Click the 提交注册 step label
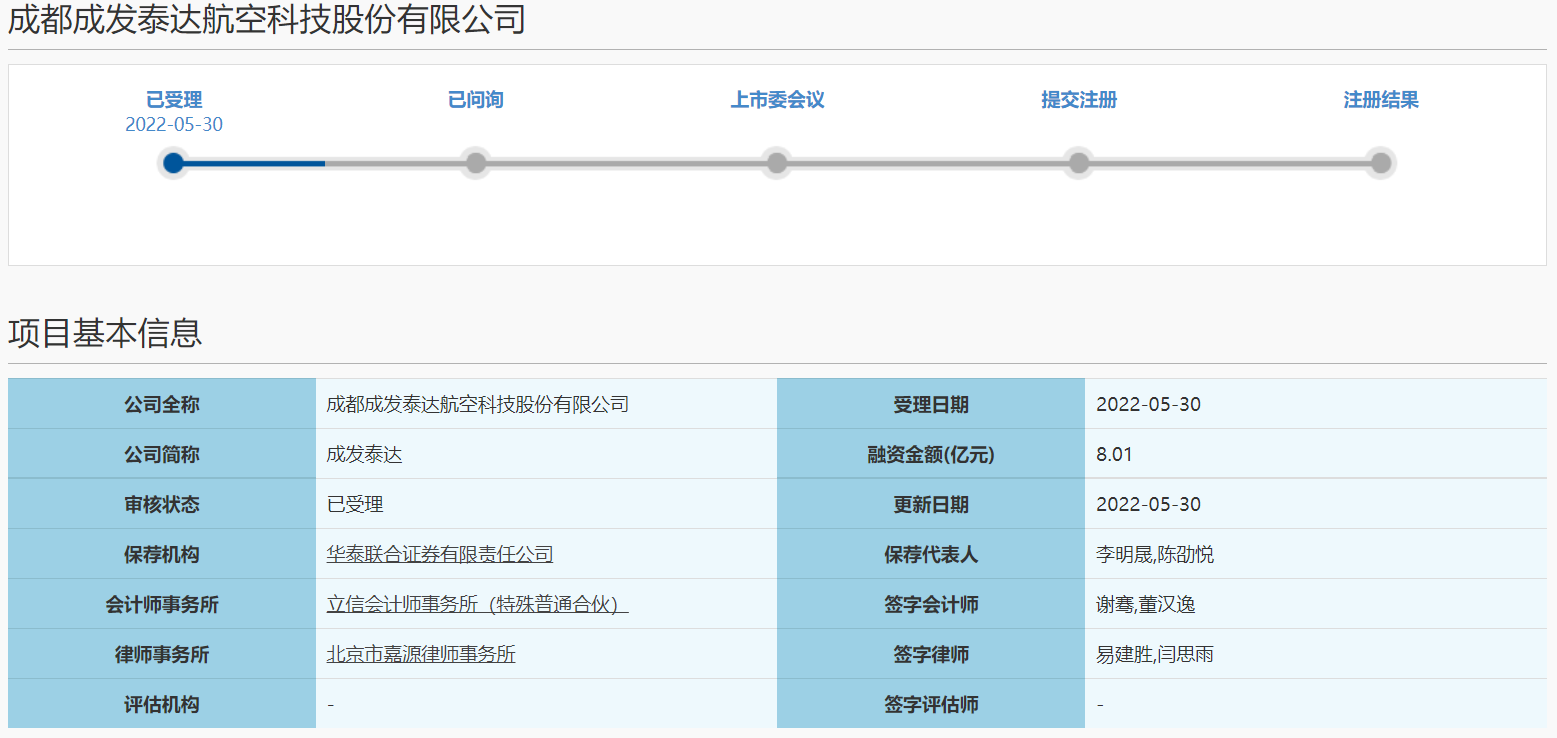This screenshot has width=1557, height=738. [x=1079, y=100]
